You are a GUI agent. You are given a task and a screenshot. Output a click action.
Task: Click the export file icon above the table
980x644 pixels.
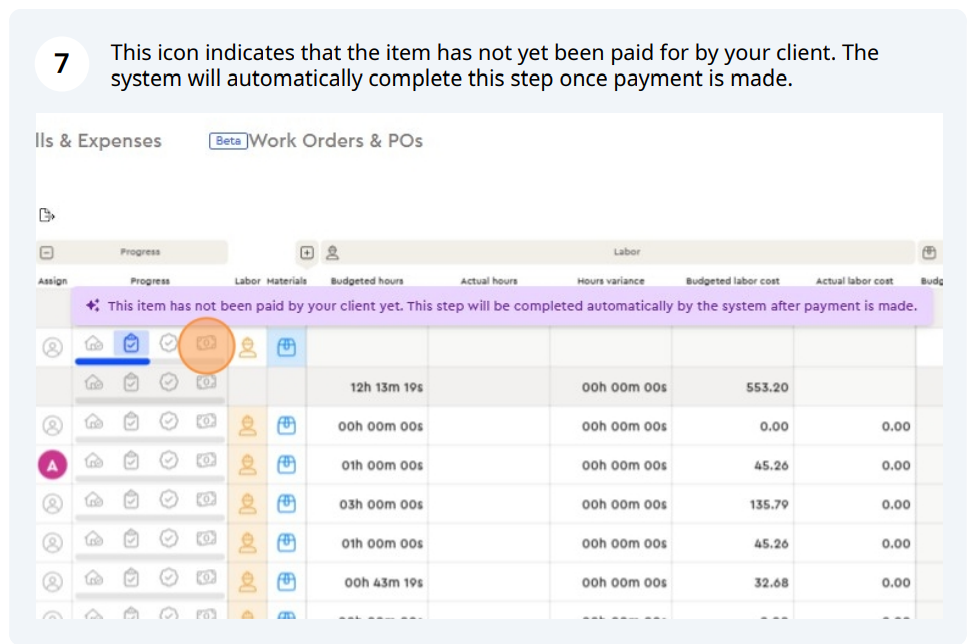tap(46, 215)
